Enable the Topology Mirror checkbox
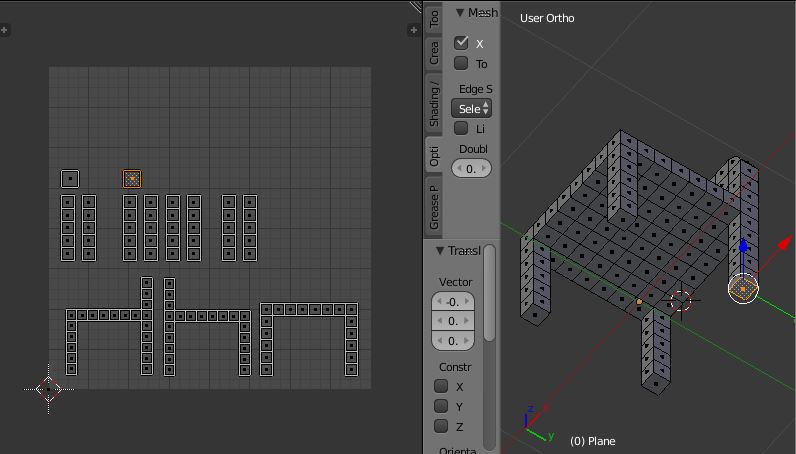The width and height of the screenshot is (796, 454). (x=461, y=63)
